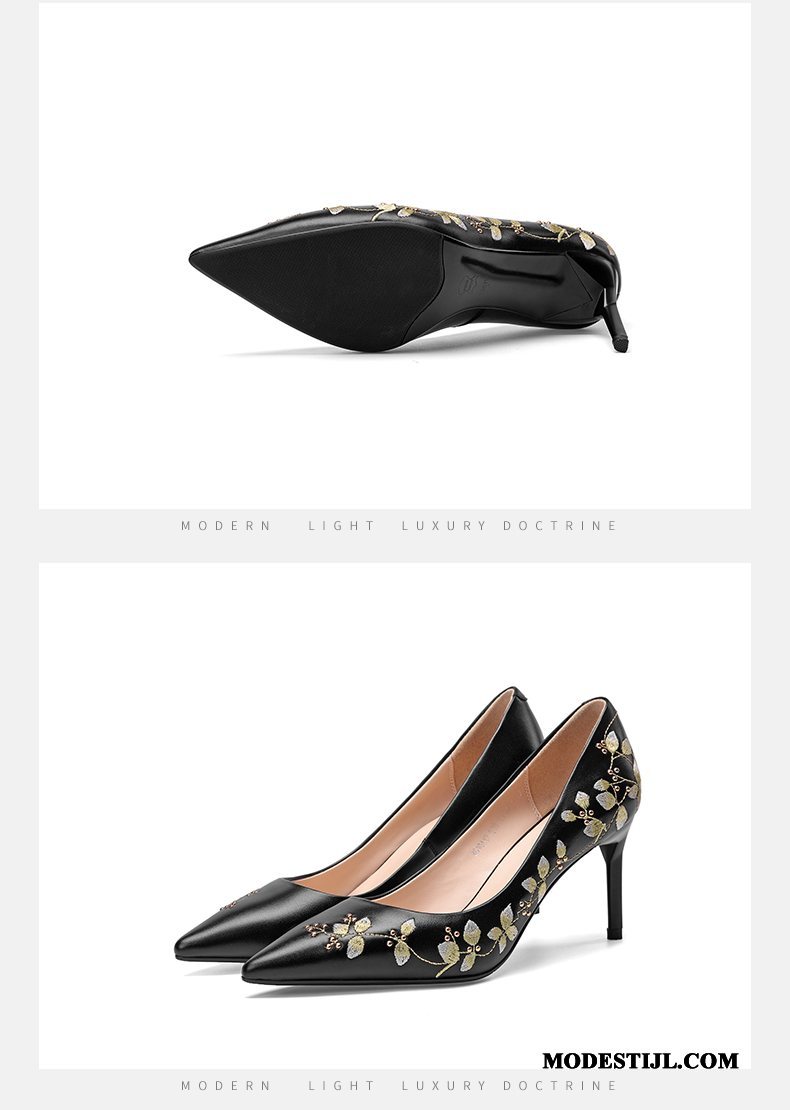Click the word LUXURY in the upper caption
Screen dimensions: 790x1110
tap(444, 526)
